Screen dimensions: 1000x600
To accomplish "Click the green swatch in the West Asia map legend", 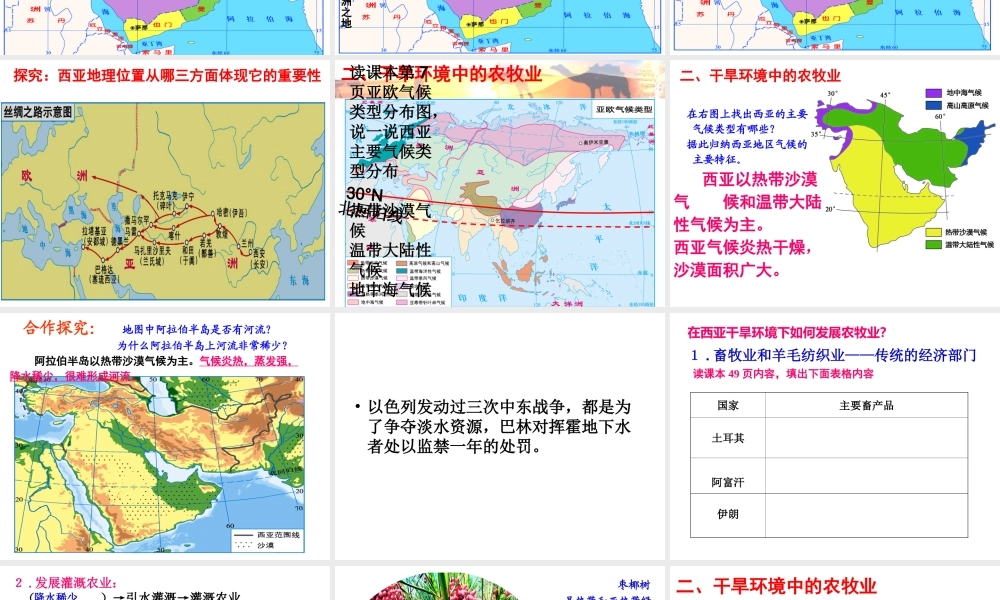I will [x=933, y=244].
